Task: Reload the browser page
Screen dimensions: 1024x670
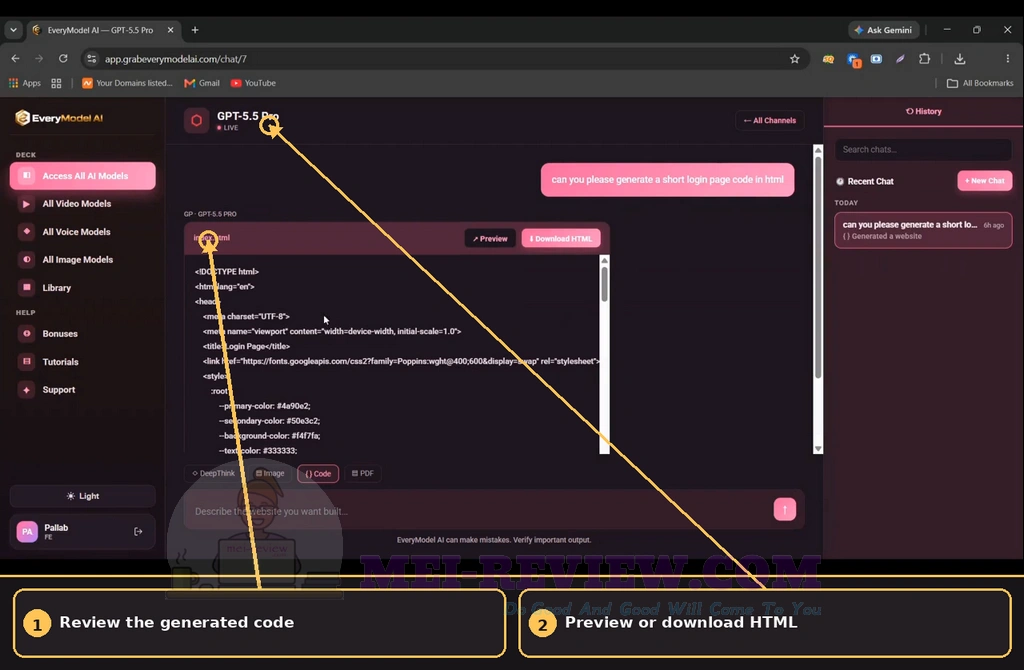Action: click(x=63, y=59)
